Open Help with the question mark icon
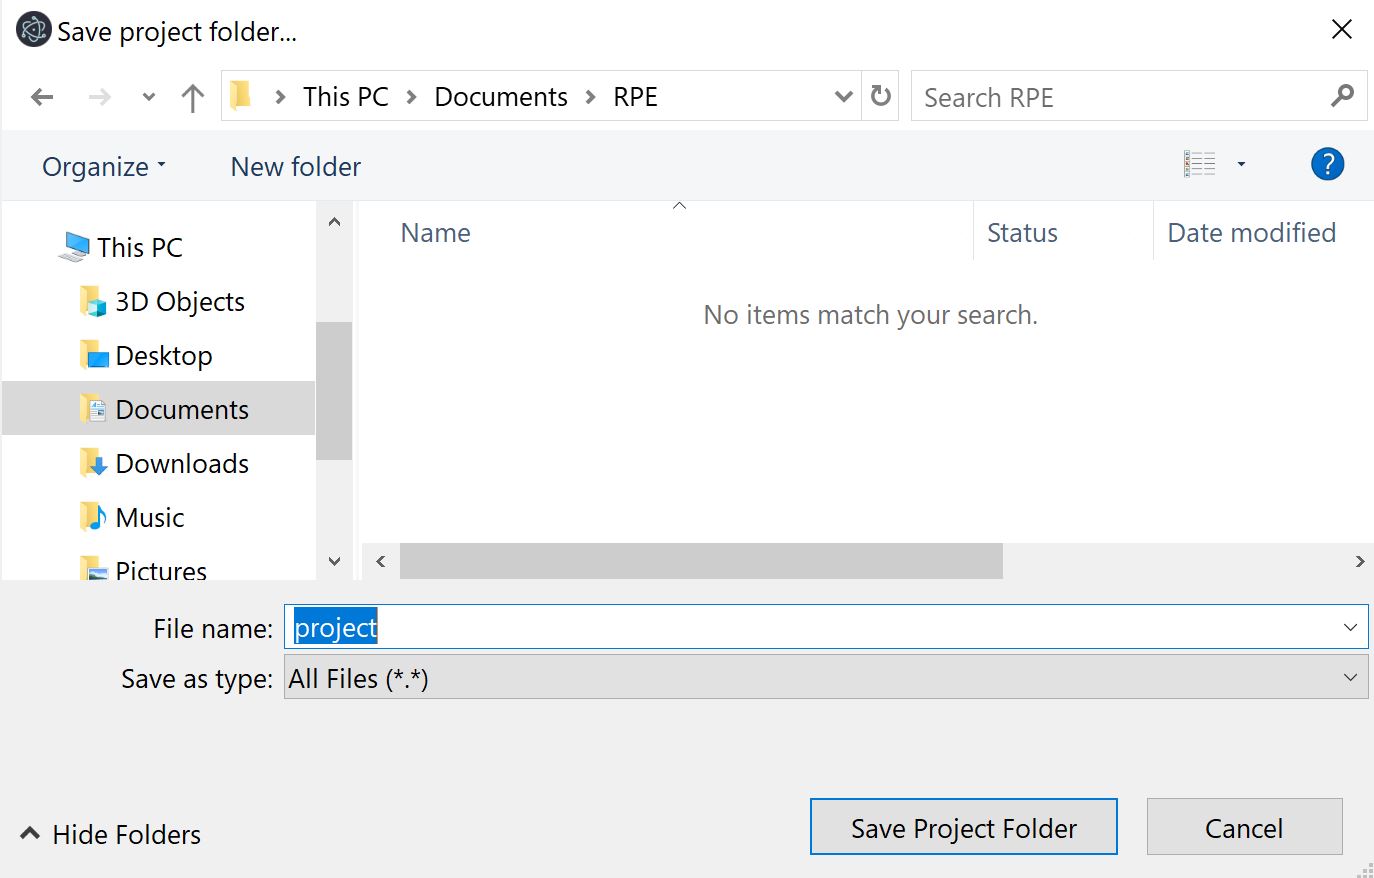The image size is (1374, 878). coord(1328,164)
